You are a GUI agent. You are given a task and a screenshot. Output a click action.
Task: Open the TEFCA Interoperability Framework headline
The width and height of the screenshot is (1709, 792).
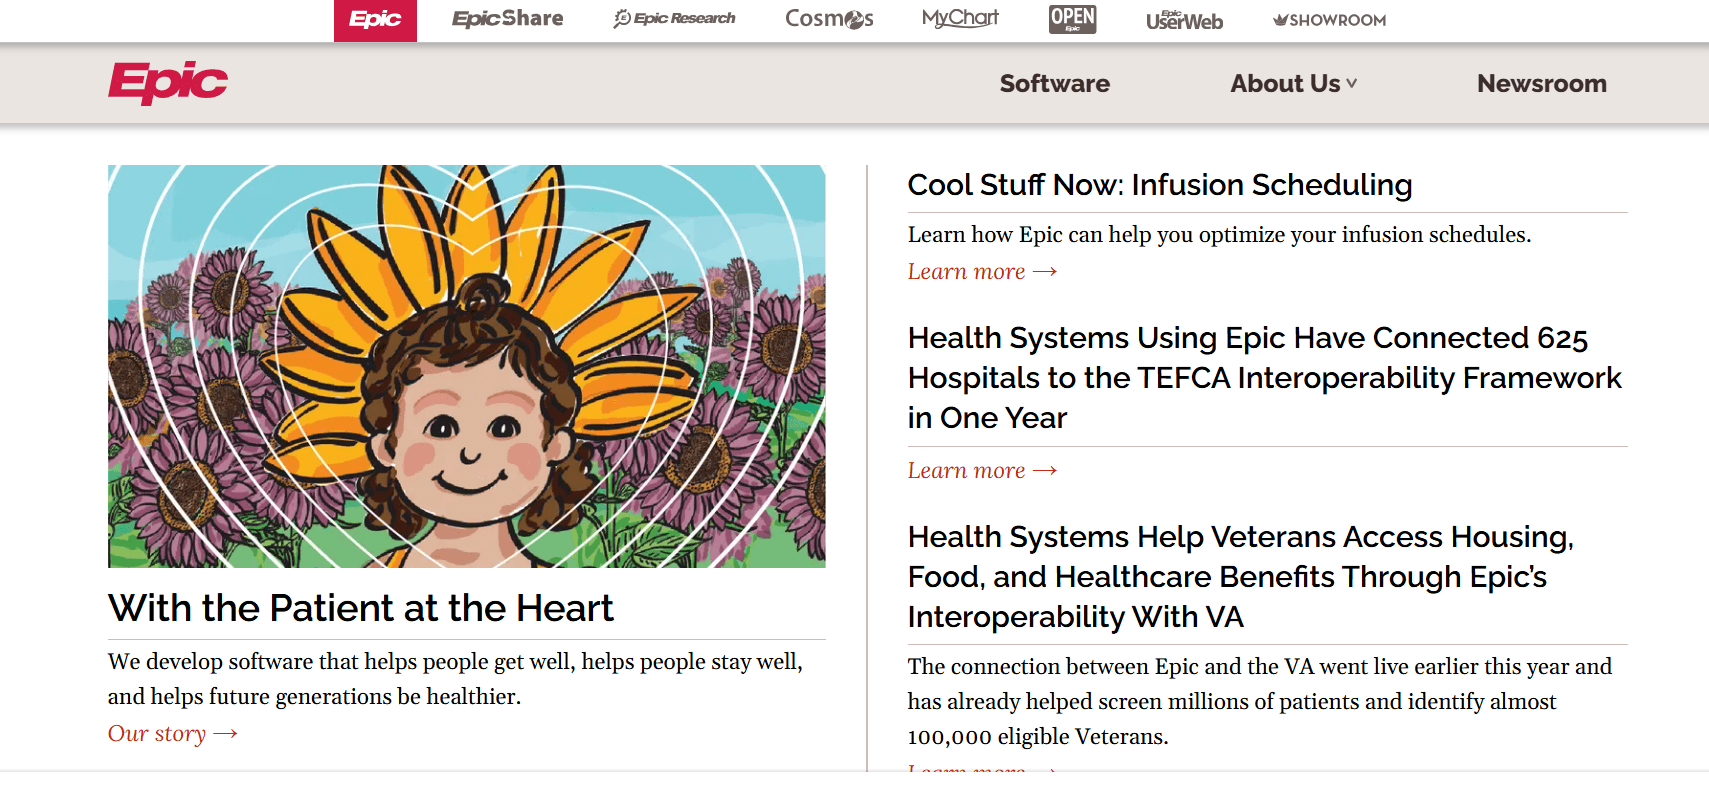coord(1263,378)
